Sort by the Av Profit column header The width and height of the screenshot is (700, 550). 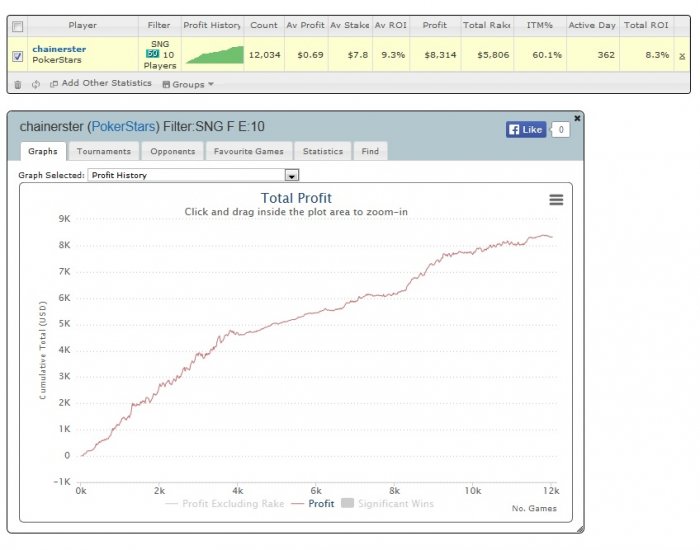coord(306,25)
